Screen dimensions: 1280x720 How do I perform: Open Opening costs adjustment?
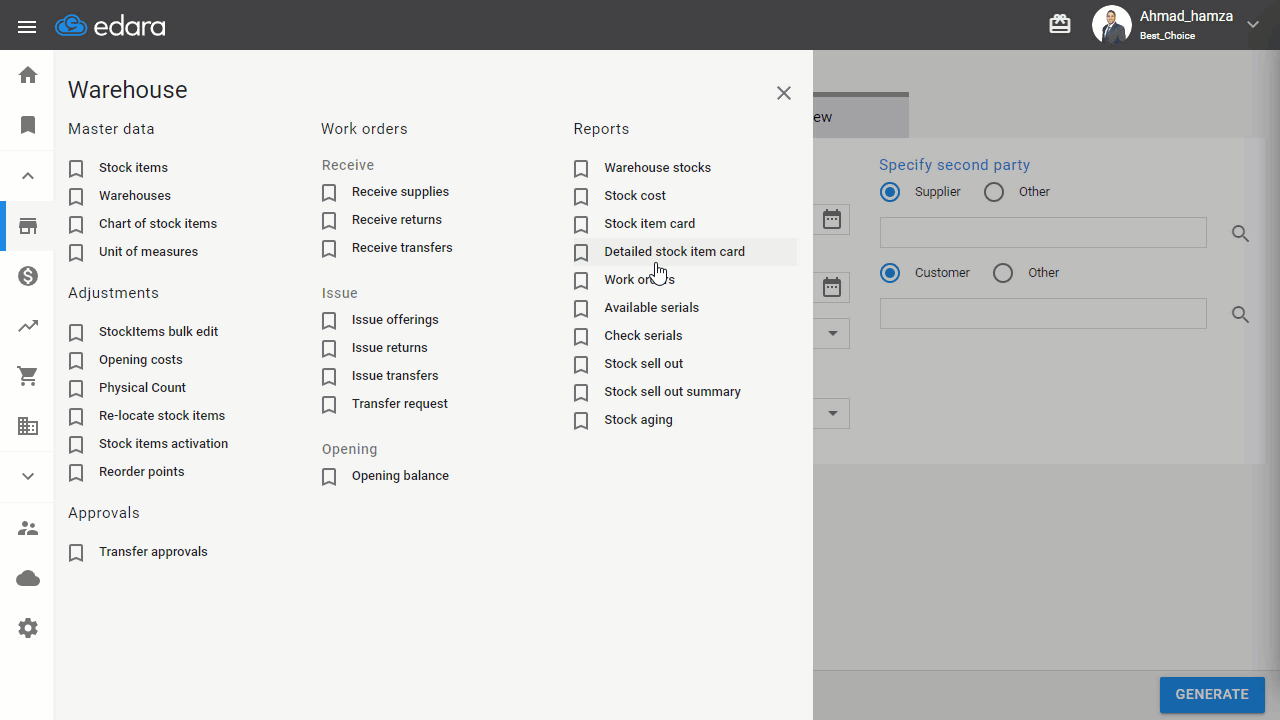[141, 360]
